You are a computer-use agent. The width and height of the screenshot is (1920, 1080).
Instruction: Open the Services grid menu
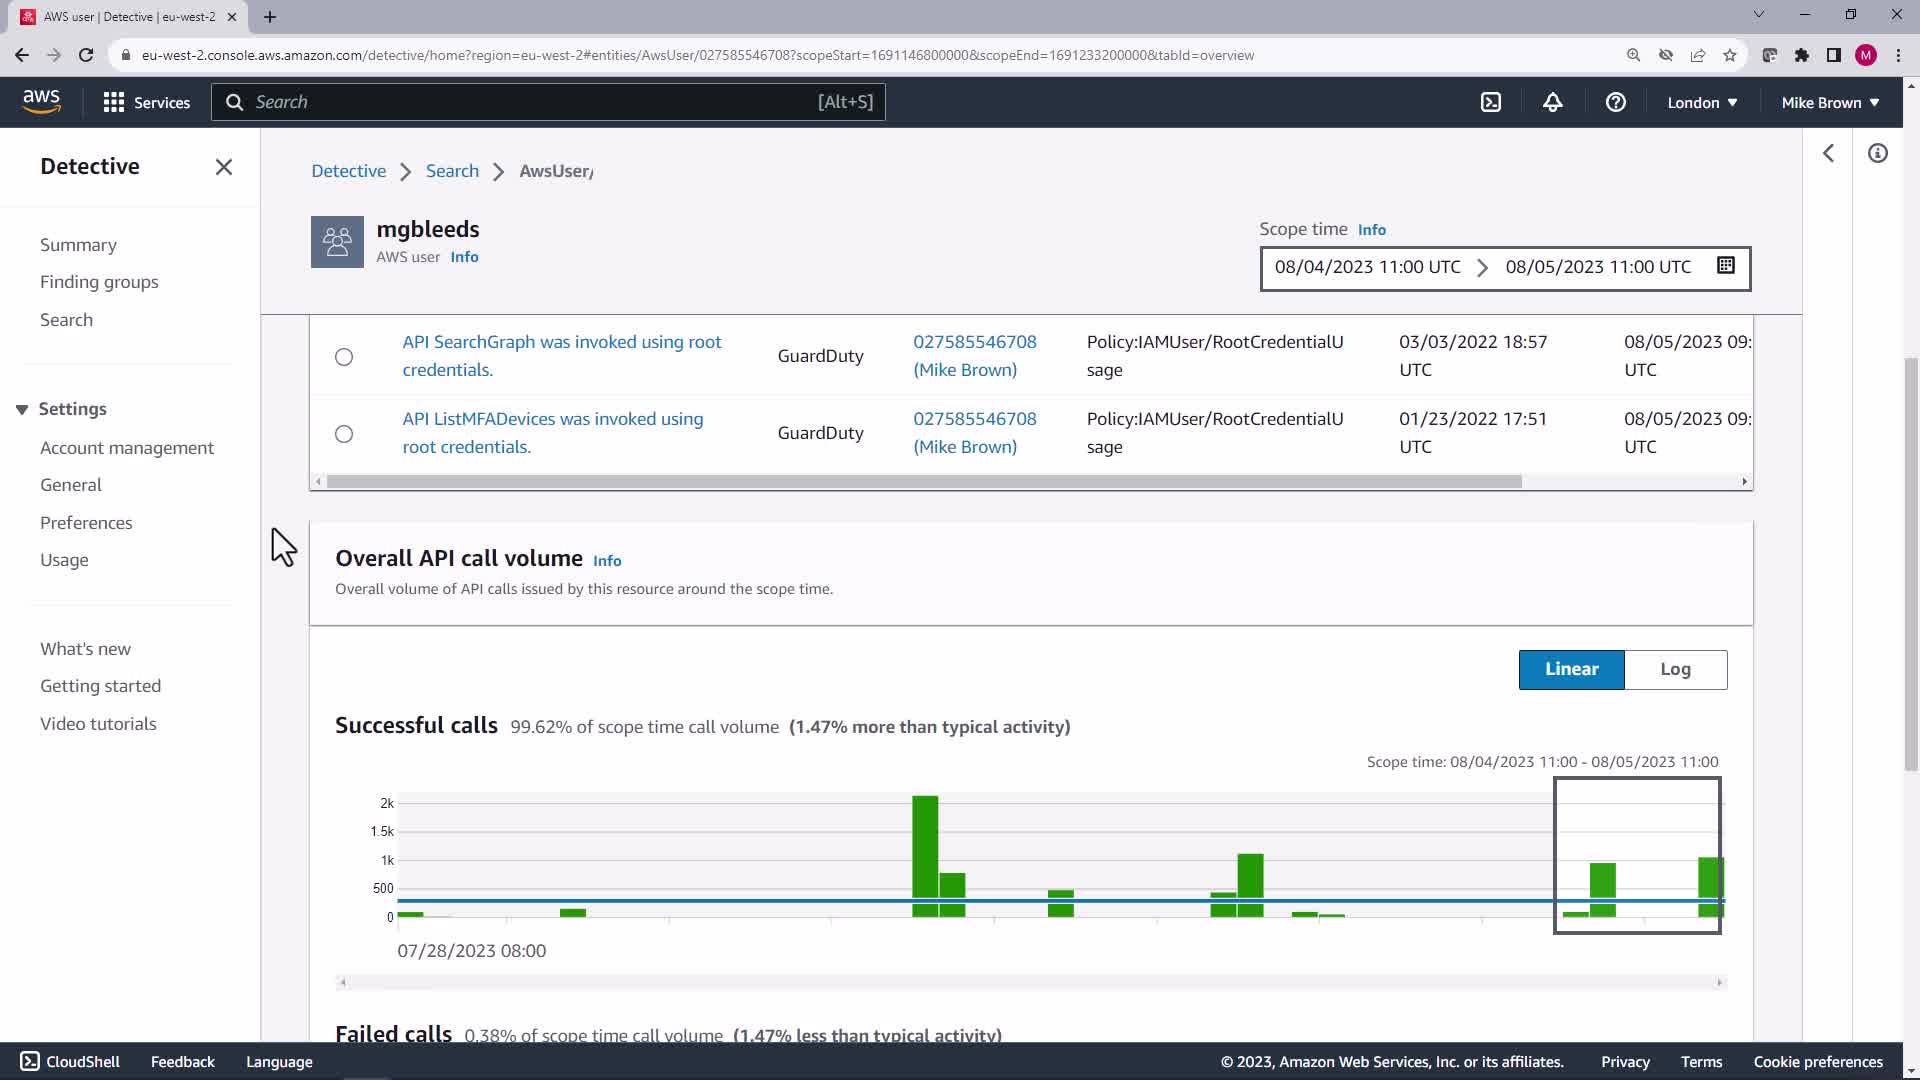tap(146, 102)
